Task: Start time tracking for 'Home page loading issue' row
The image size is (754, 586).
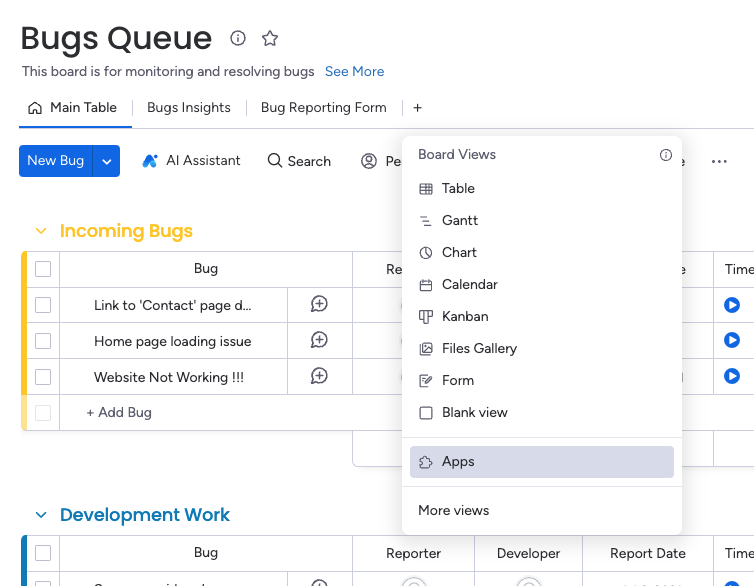Action: (732, 340)
